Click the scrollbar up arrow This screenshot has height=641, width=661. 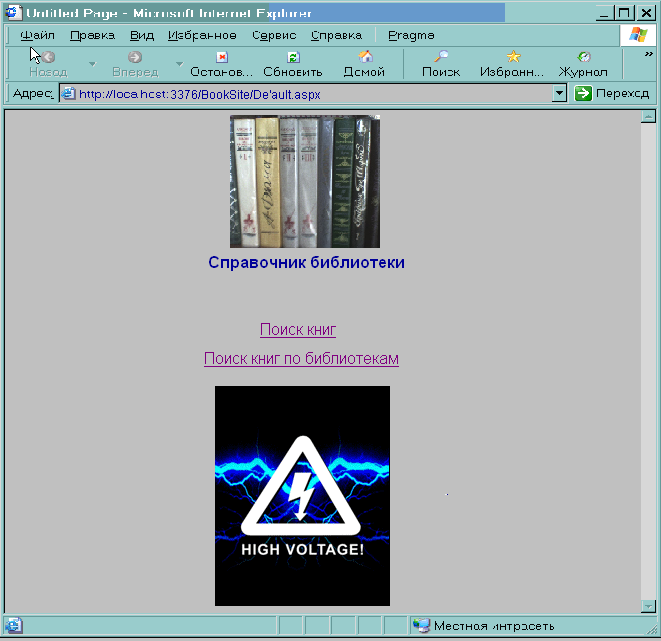tap(648, 116)
